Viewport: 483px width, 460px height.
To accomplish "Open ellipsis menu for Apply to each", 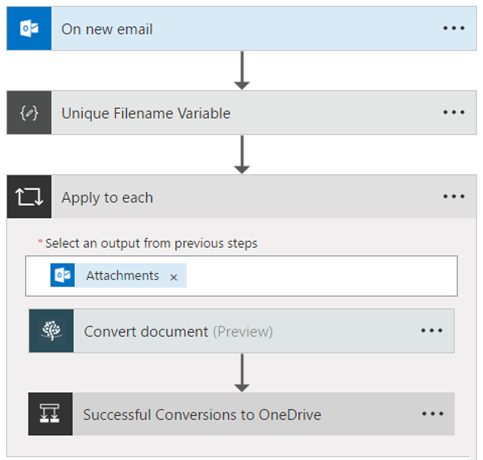I will (x=454, y=197).
